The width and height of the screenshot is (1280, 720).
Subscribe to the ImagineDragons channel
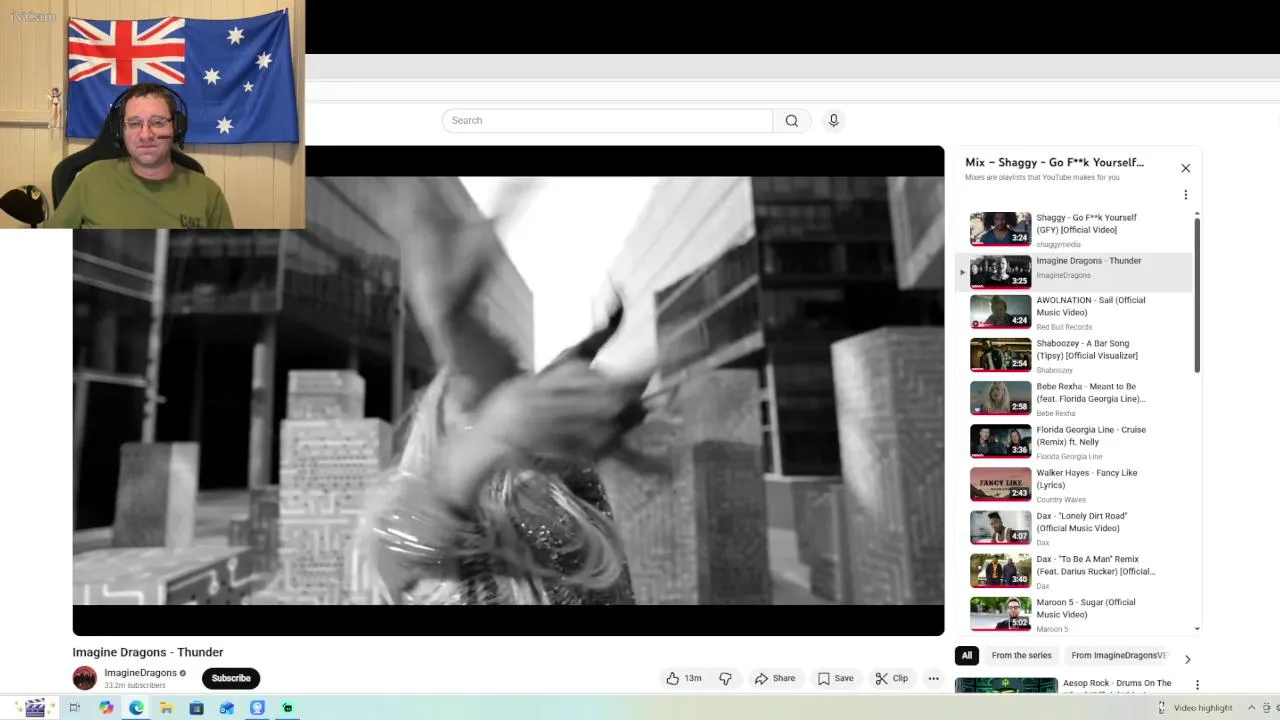pyautogui.click(x=231, y=678)
